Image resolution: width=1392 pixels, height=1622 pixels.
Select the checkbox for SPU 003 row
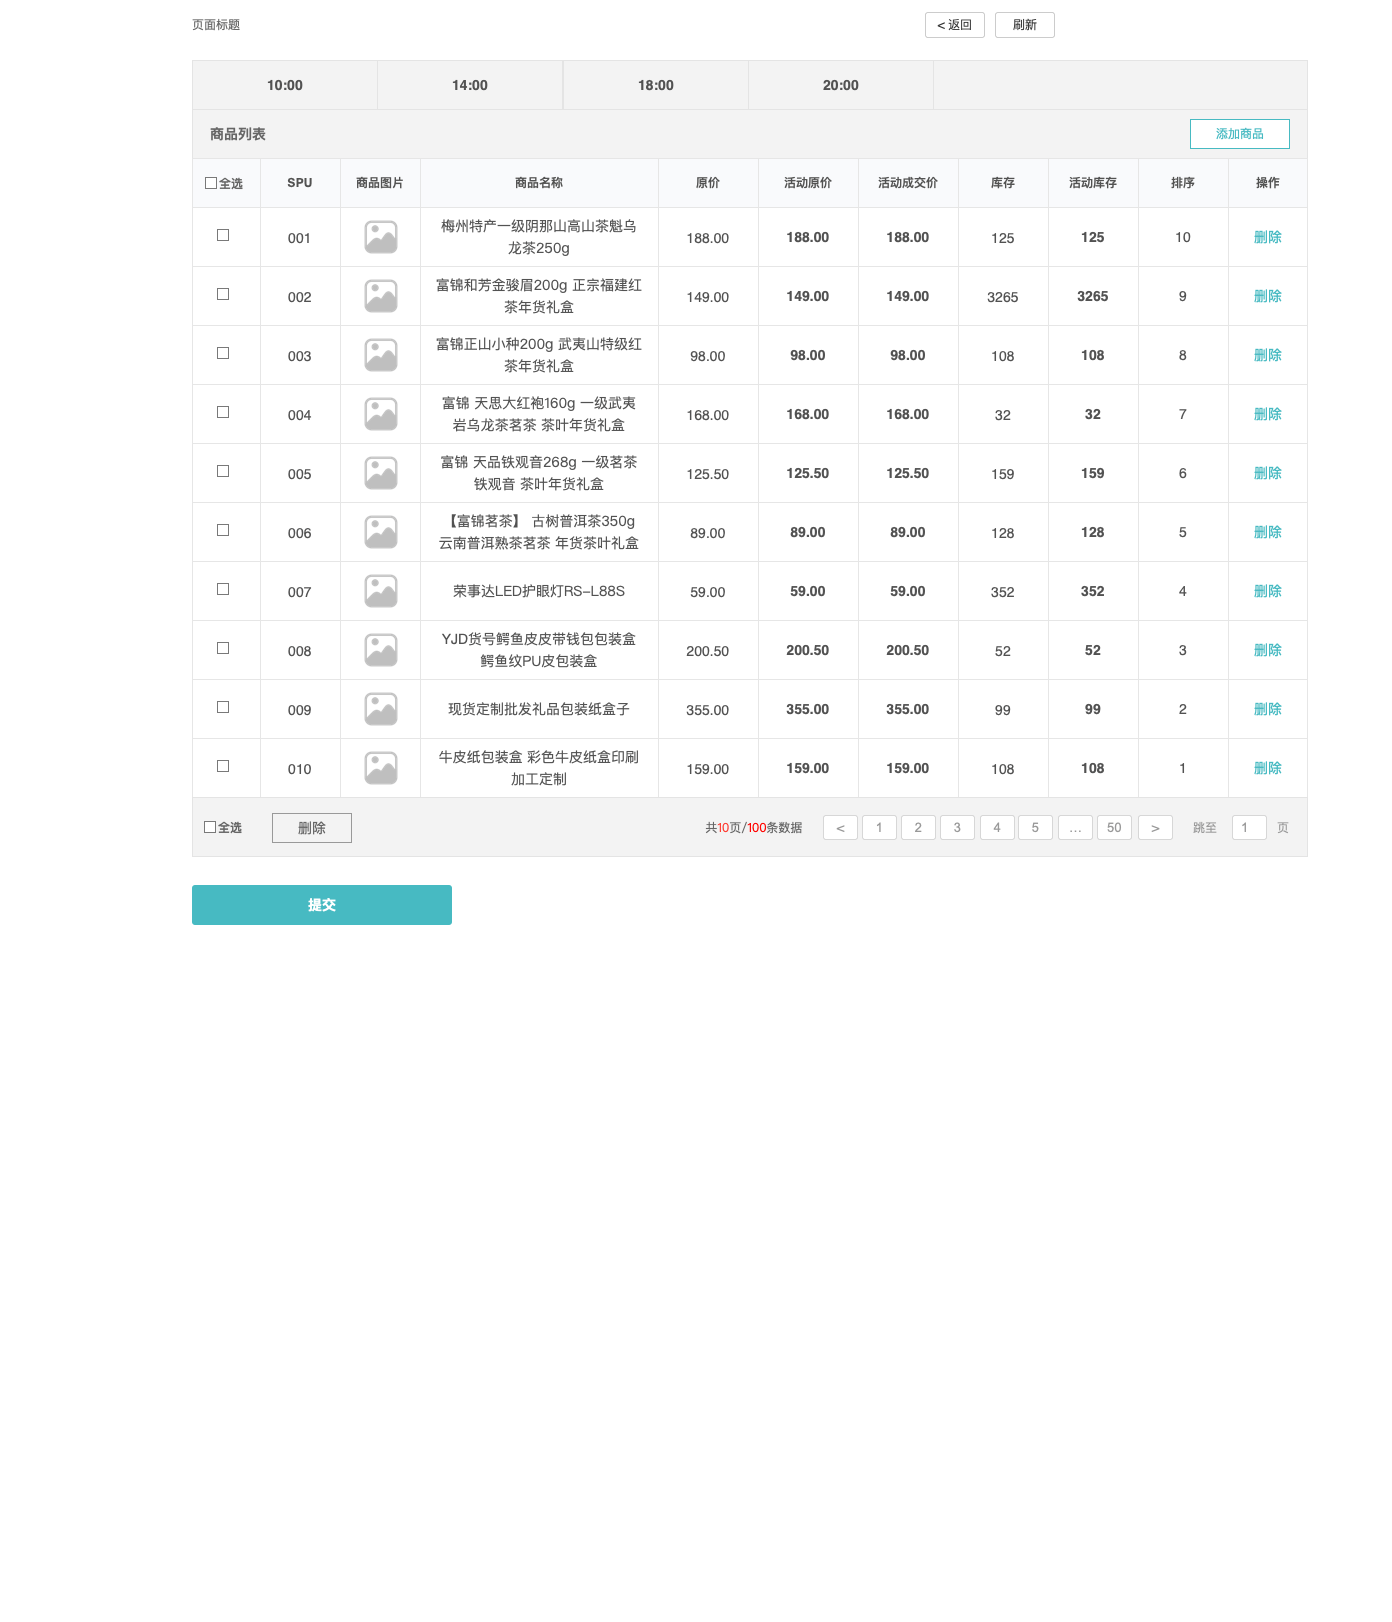point(223,353)
